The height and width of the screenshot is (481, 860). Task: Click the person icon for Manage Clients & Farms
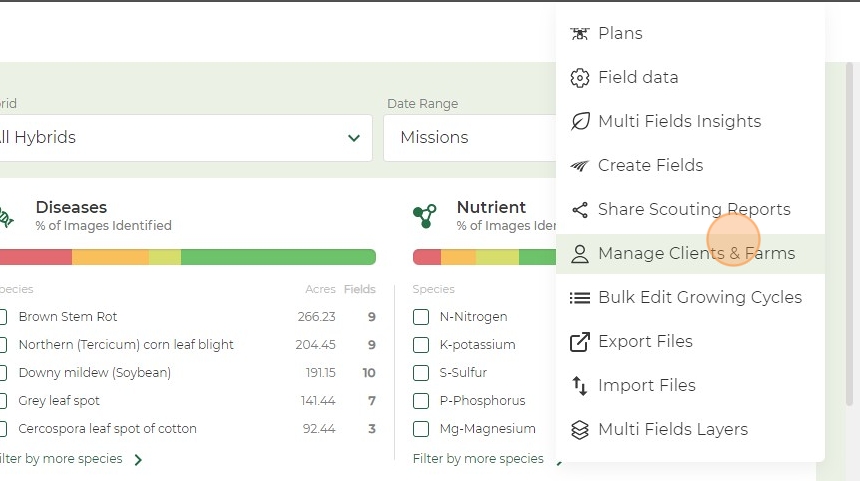(x=580, y=254)
